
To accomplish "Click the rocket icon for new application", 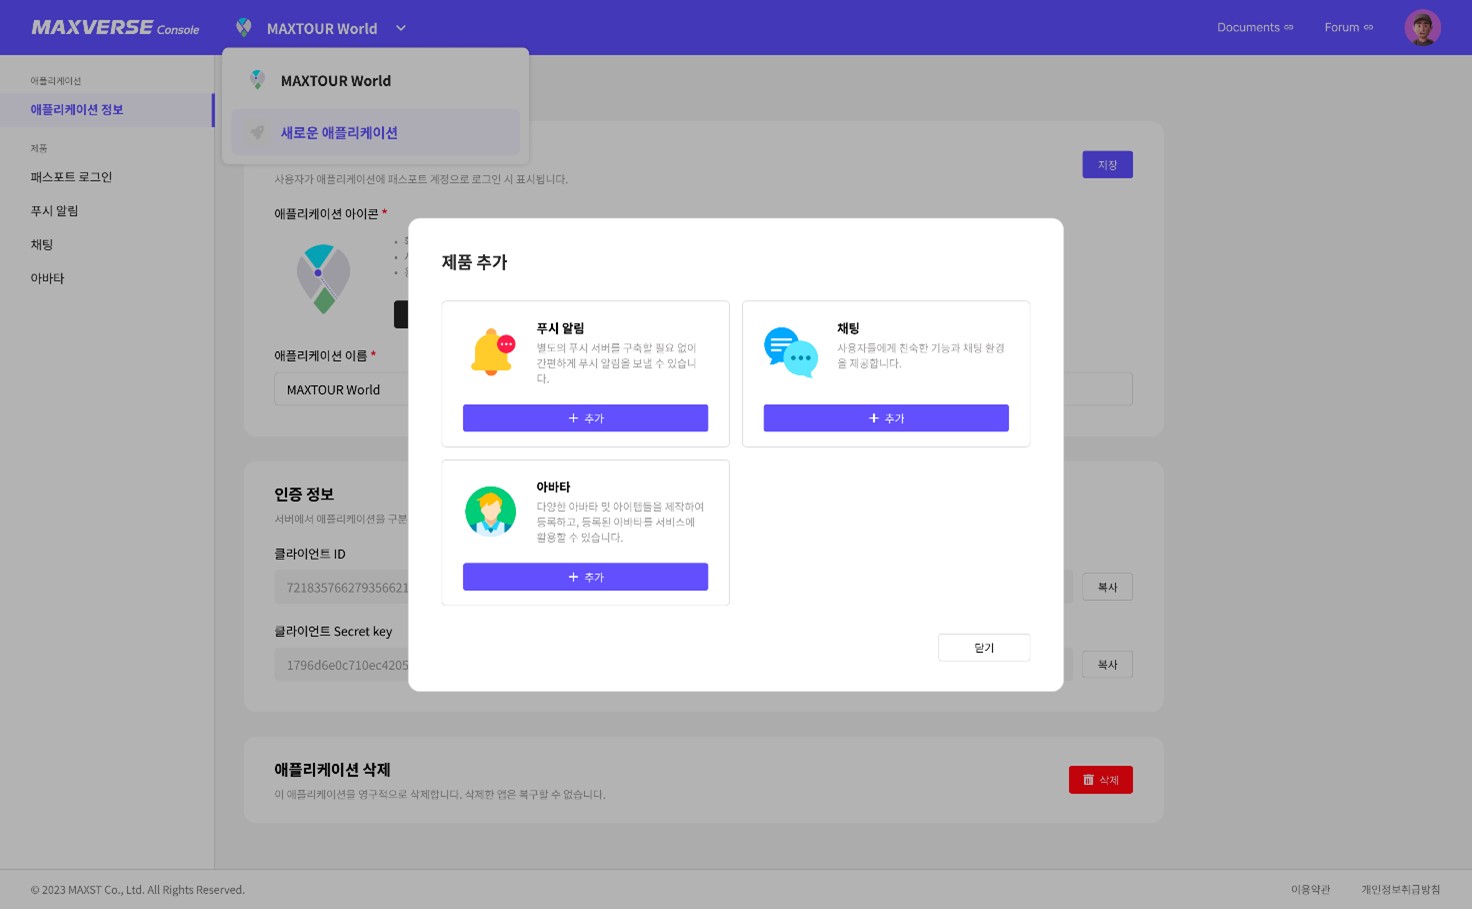I will [x=258, y=132].
